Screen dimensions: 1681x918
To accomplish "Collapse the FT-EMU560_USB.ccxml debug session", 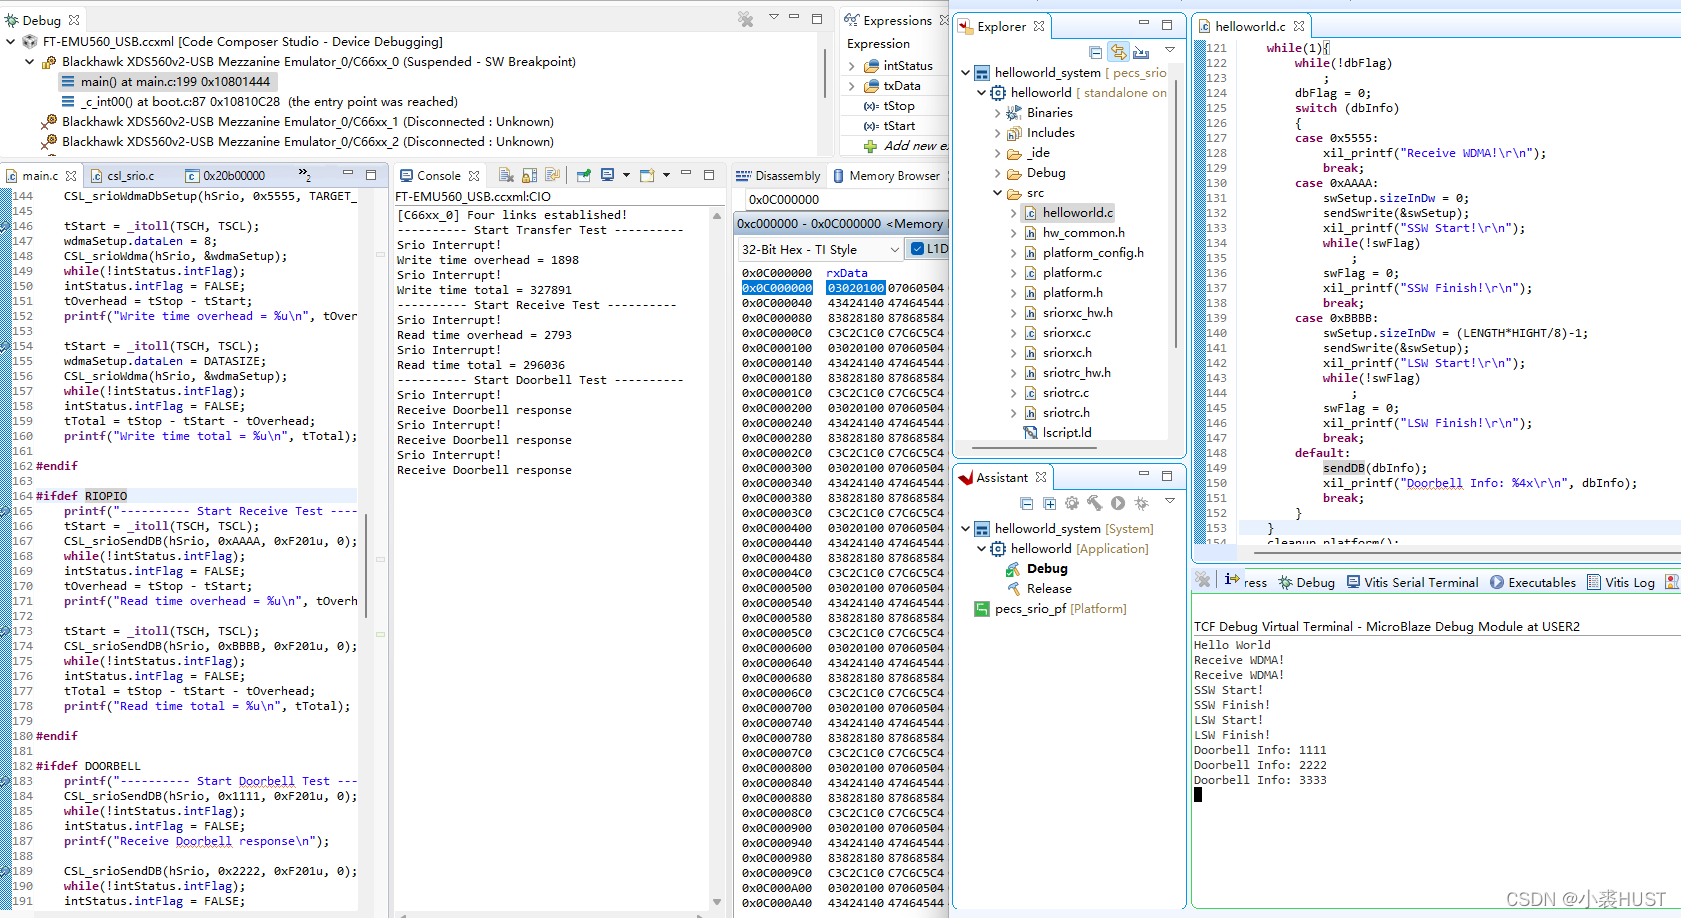I will click(10, 42).
